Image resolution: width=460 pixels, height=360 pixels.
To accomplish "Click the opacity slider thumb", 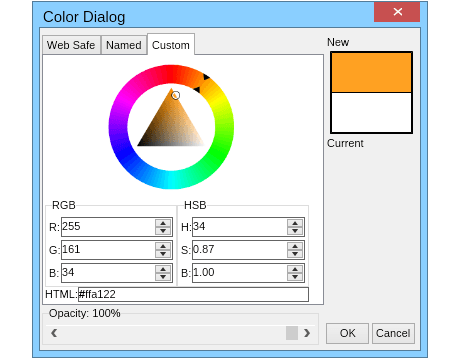I will point(292,333).
